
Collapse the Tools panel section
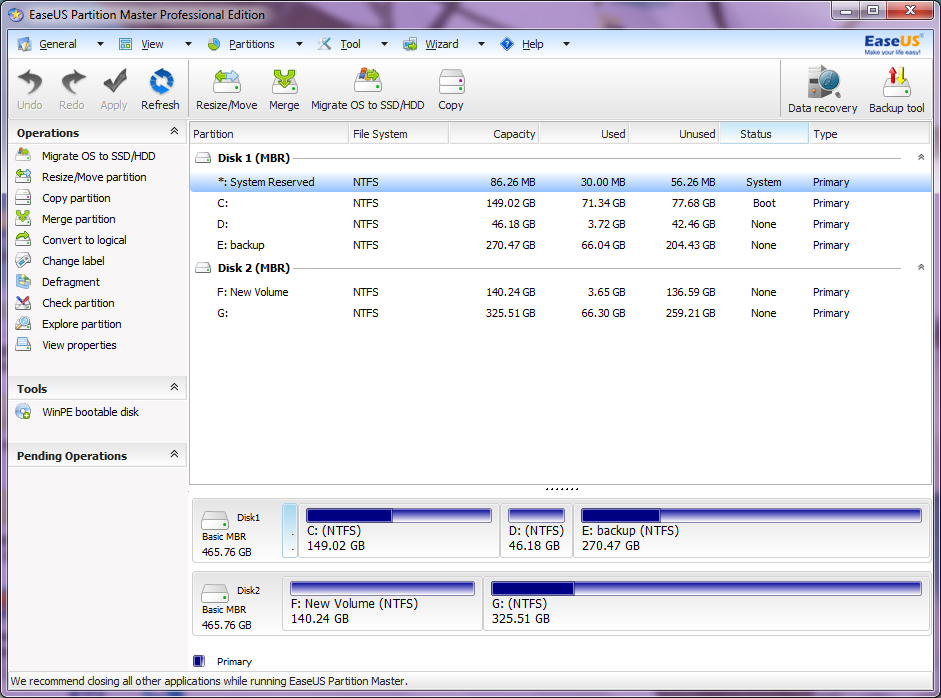174,388
